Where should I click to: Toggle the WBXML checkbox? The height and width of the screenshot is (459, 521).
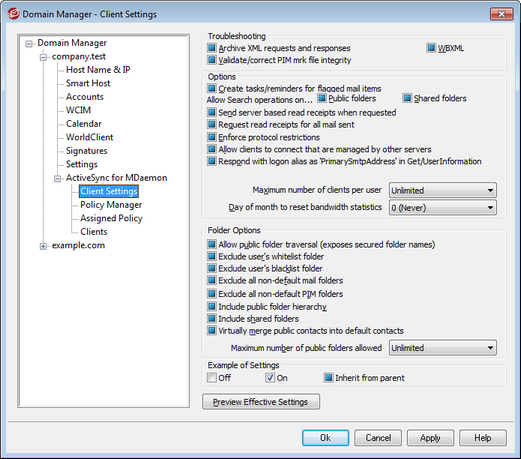[x=431, y=48]
